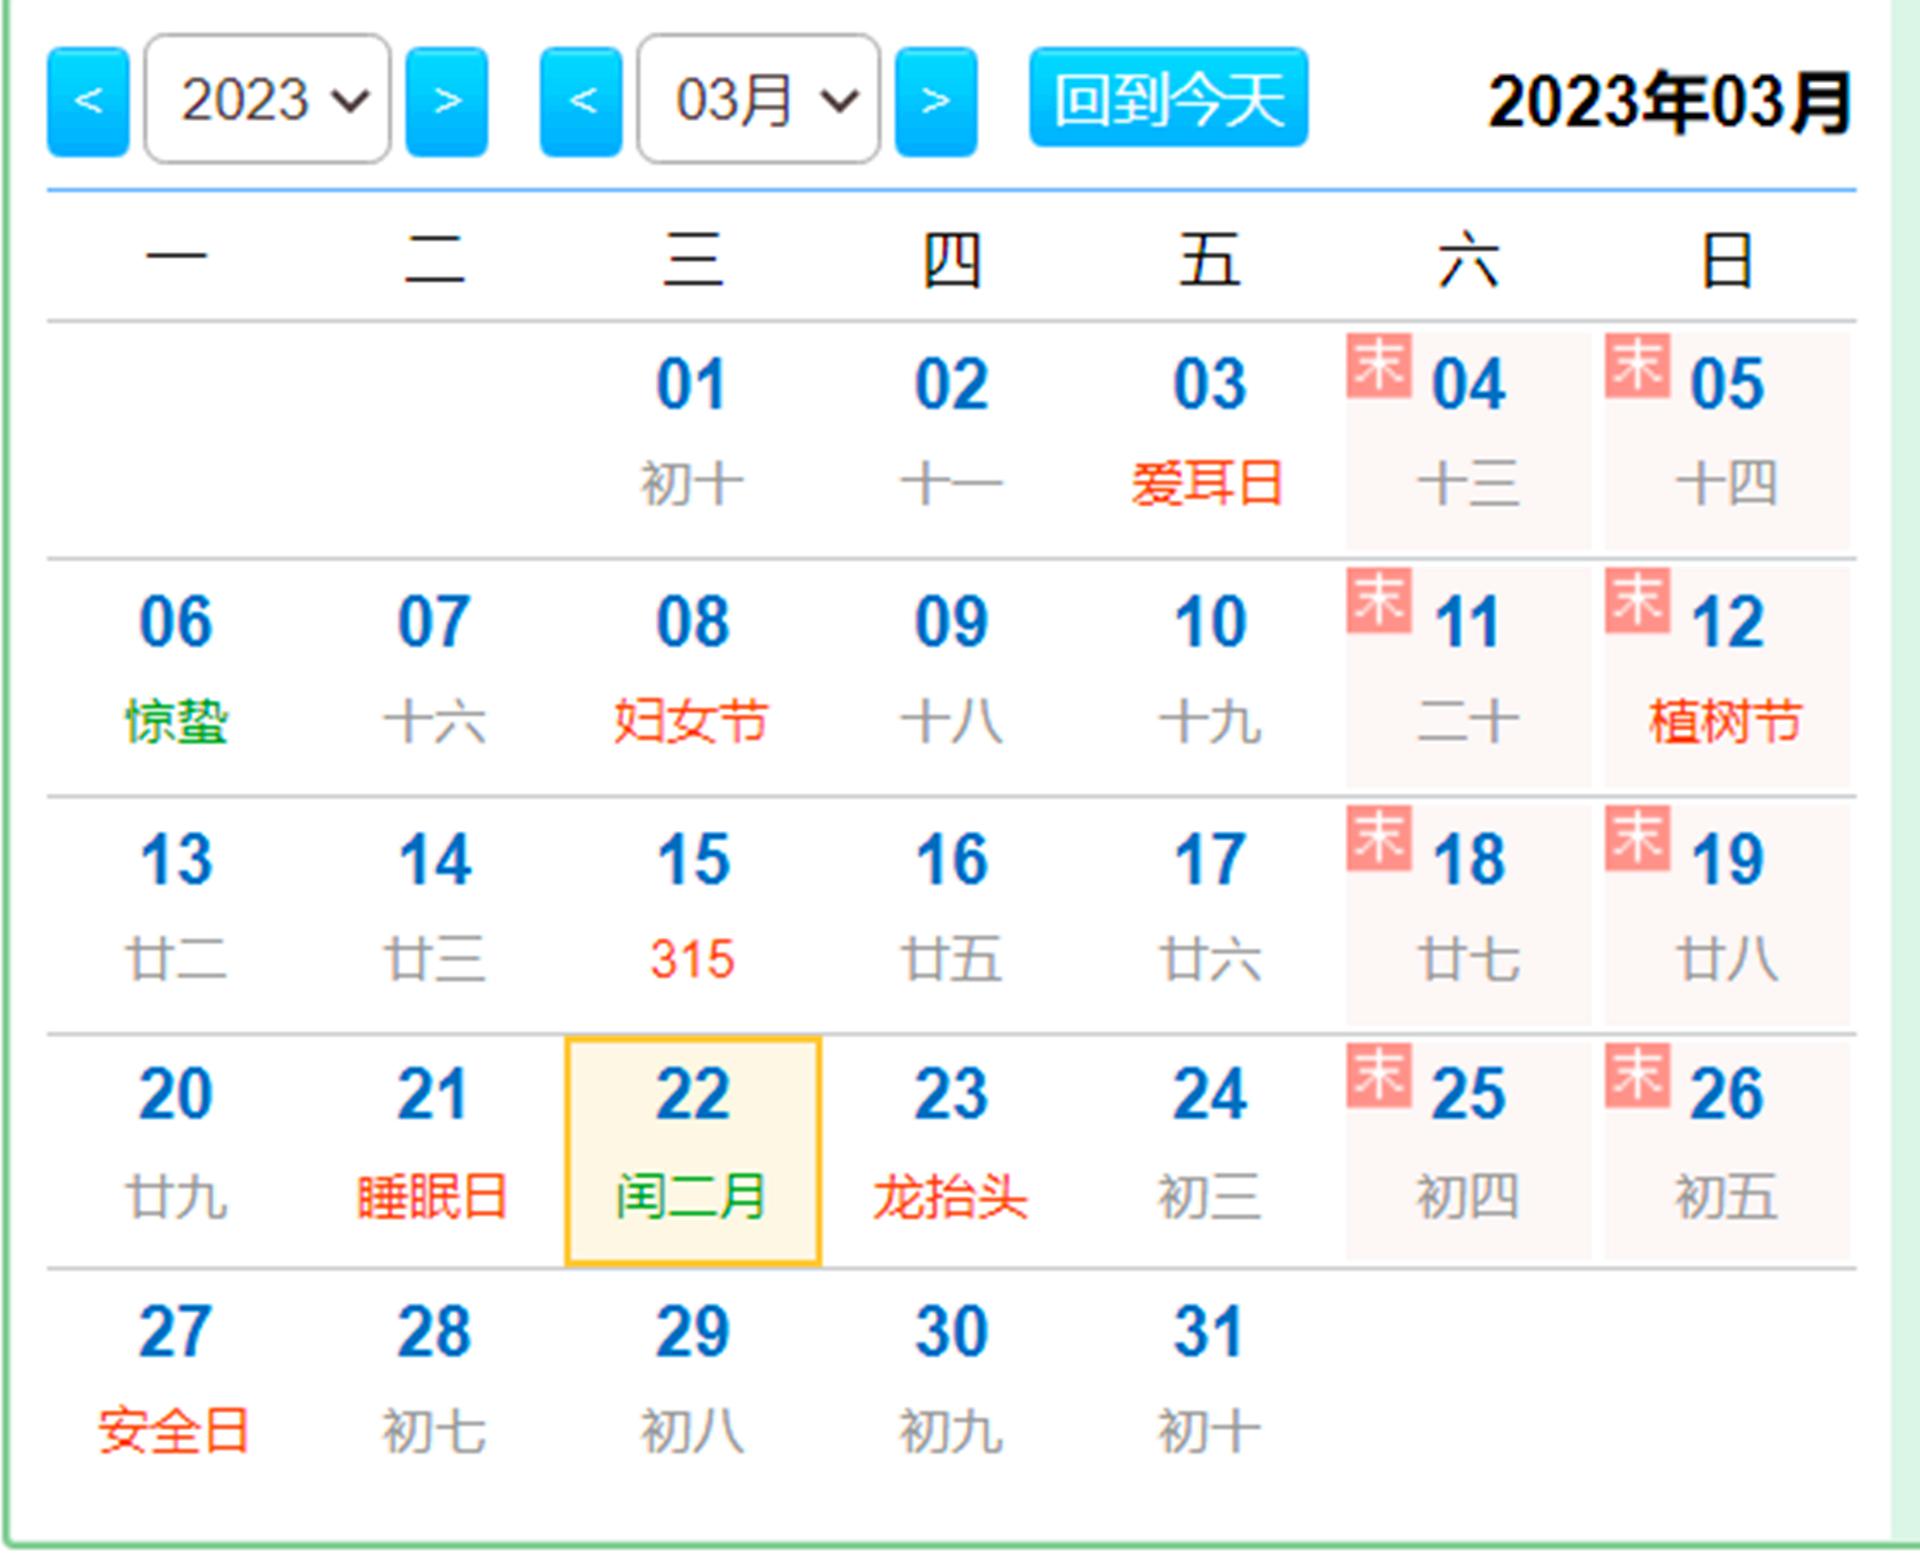Click the next year arrow button

(x=448, y=101)
